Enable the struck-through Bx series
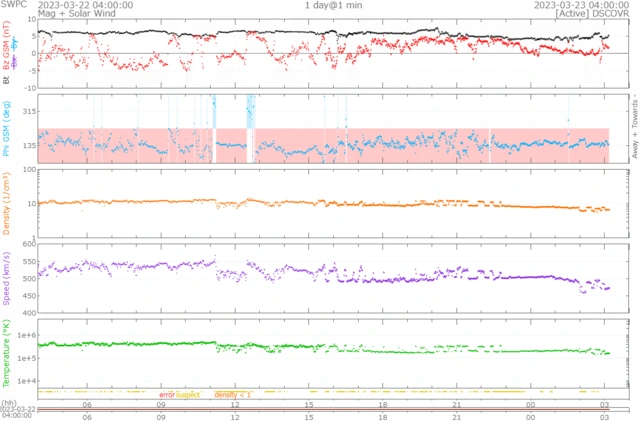 tap(14, 63)
